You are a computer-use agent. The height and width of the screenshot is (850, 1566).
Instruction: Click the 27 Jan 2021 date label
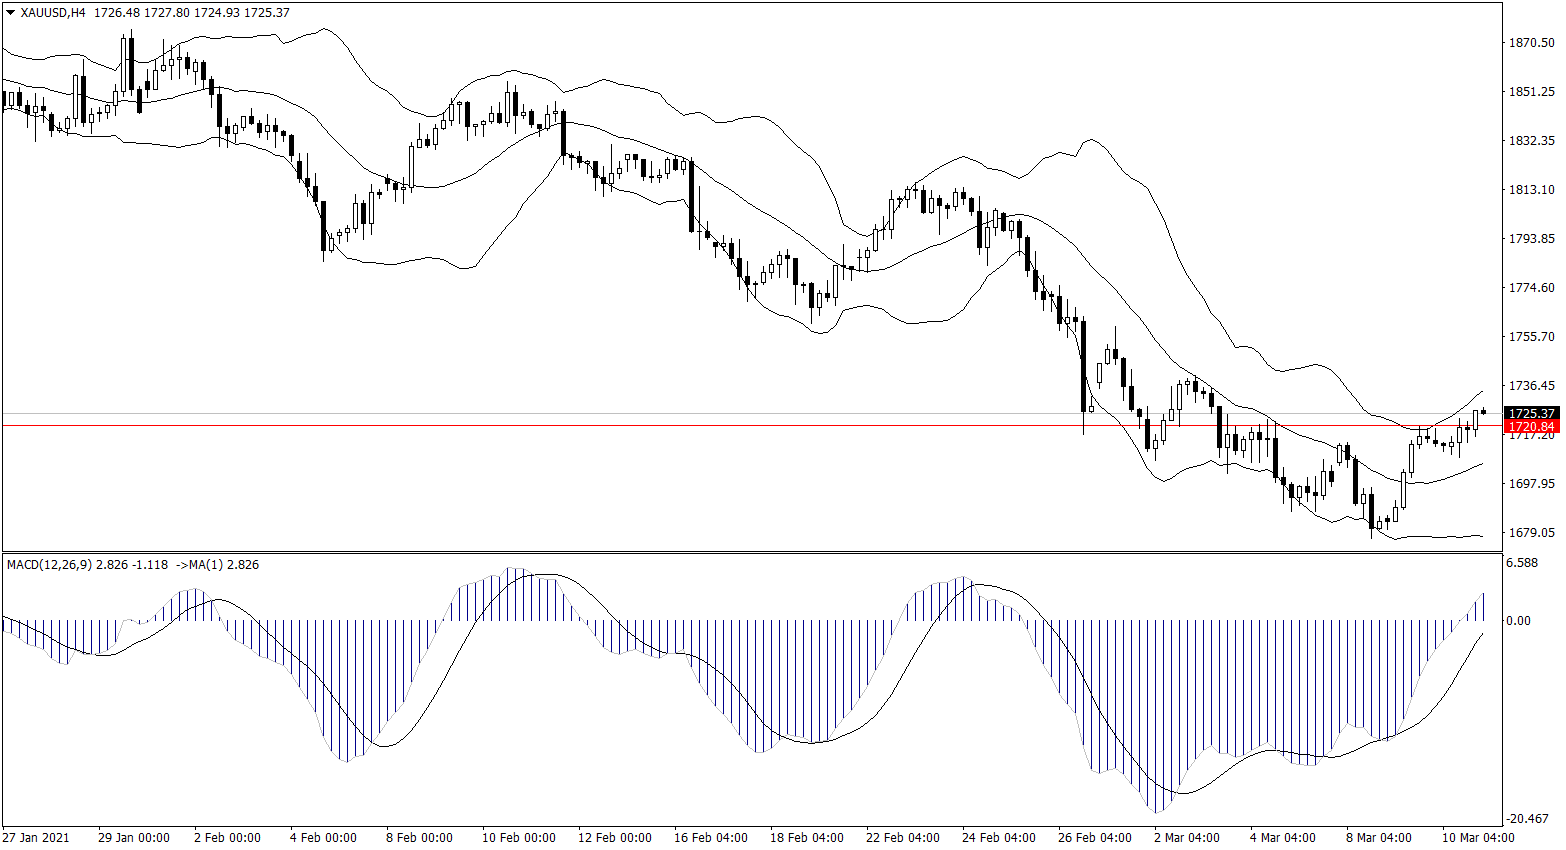[36, 838]
